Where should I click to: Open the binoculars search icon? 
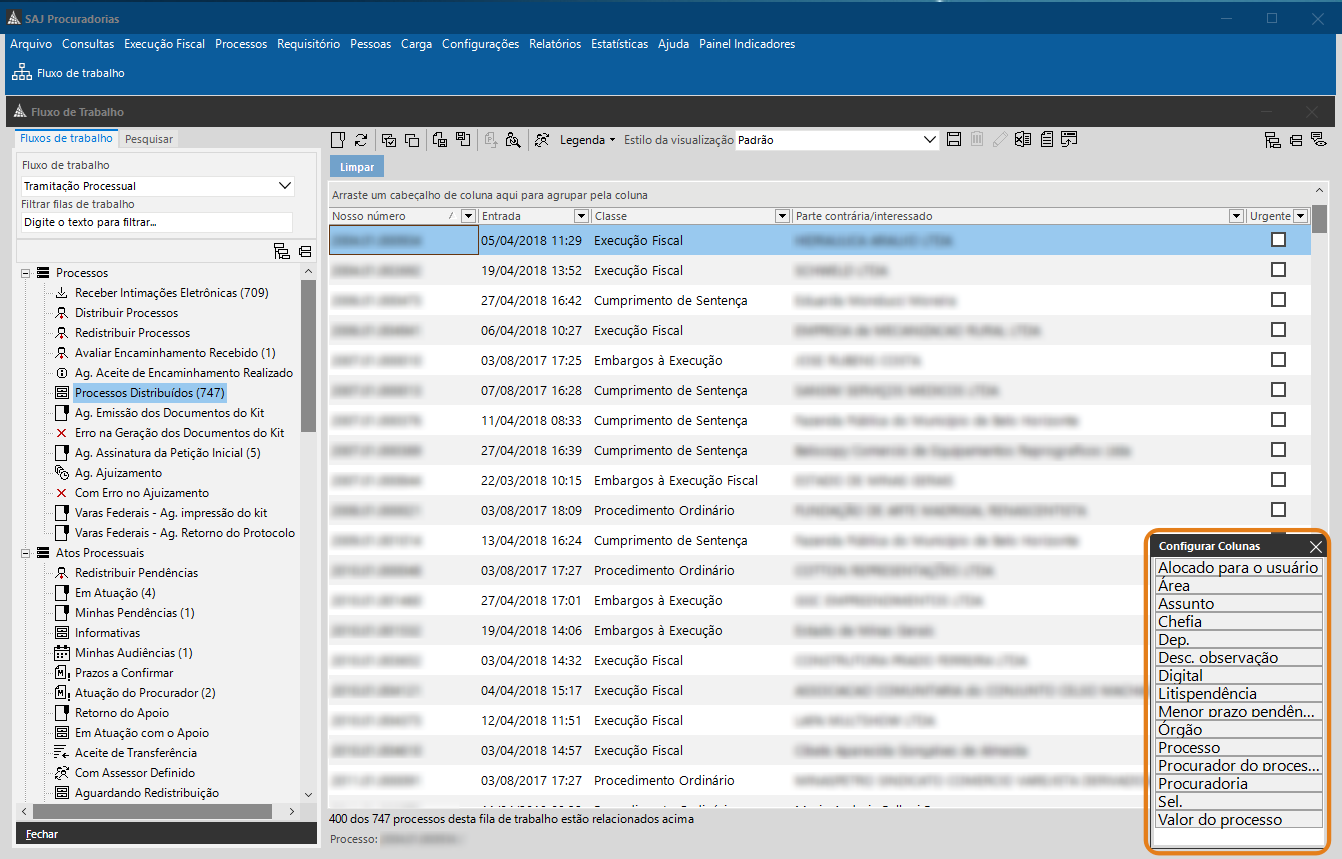[x=513, y=140]
